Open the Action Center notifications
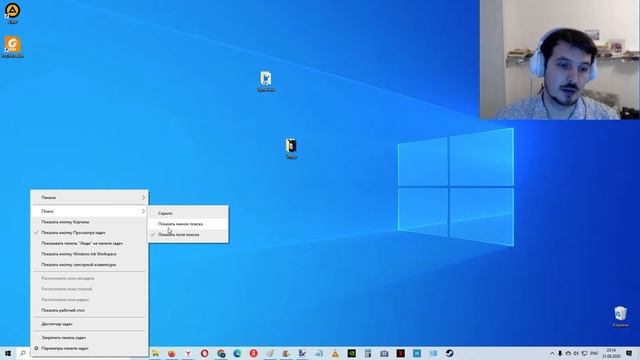Screen dimensions: 640x360 coord(629,353)
